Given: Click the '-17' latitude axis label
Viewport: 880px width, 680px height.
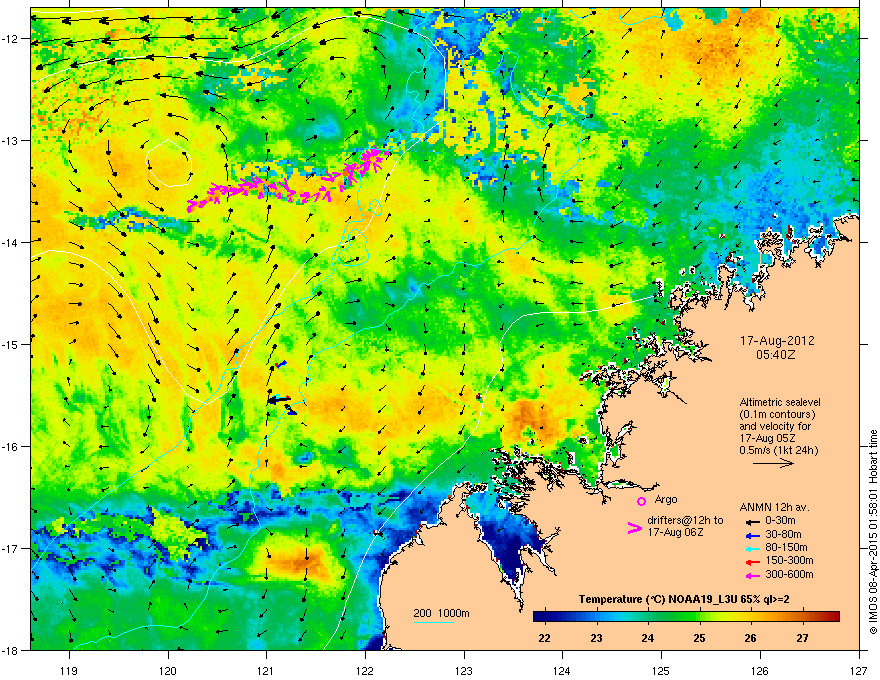Looking at the screenshot, I should pyautogui.click(x=10, y=548).
